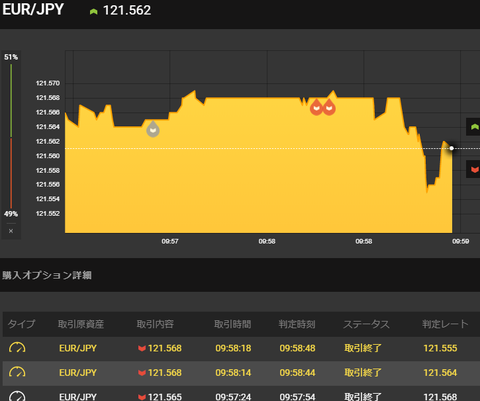Click the 51% sentiment label
The image size is (480, 401).
(x=11, y=57)
